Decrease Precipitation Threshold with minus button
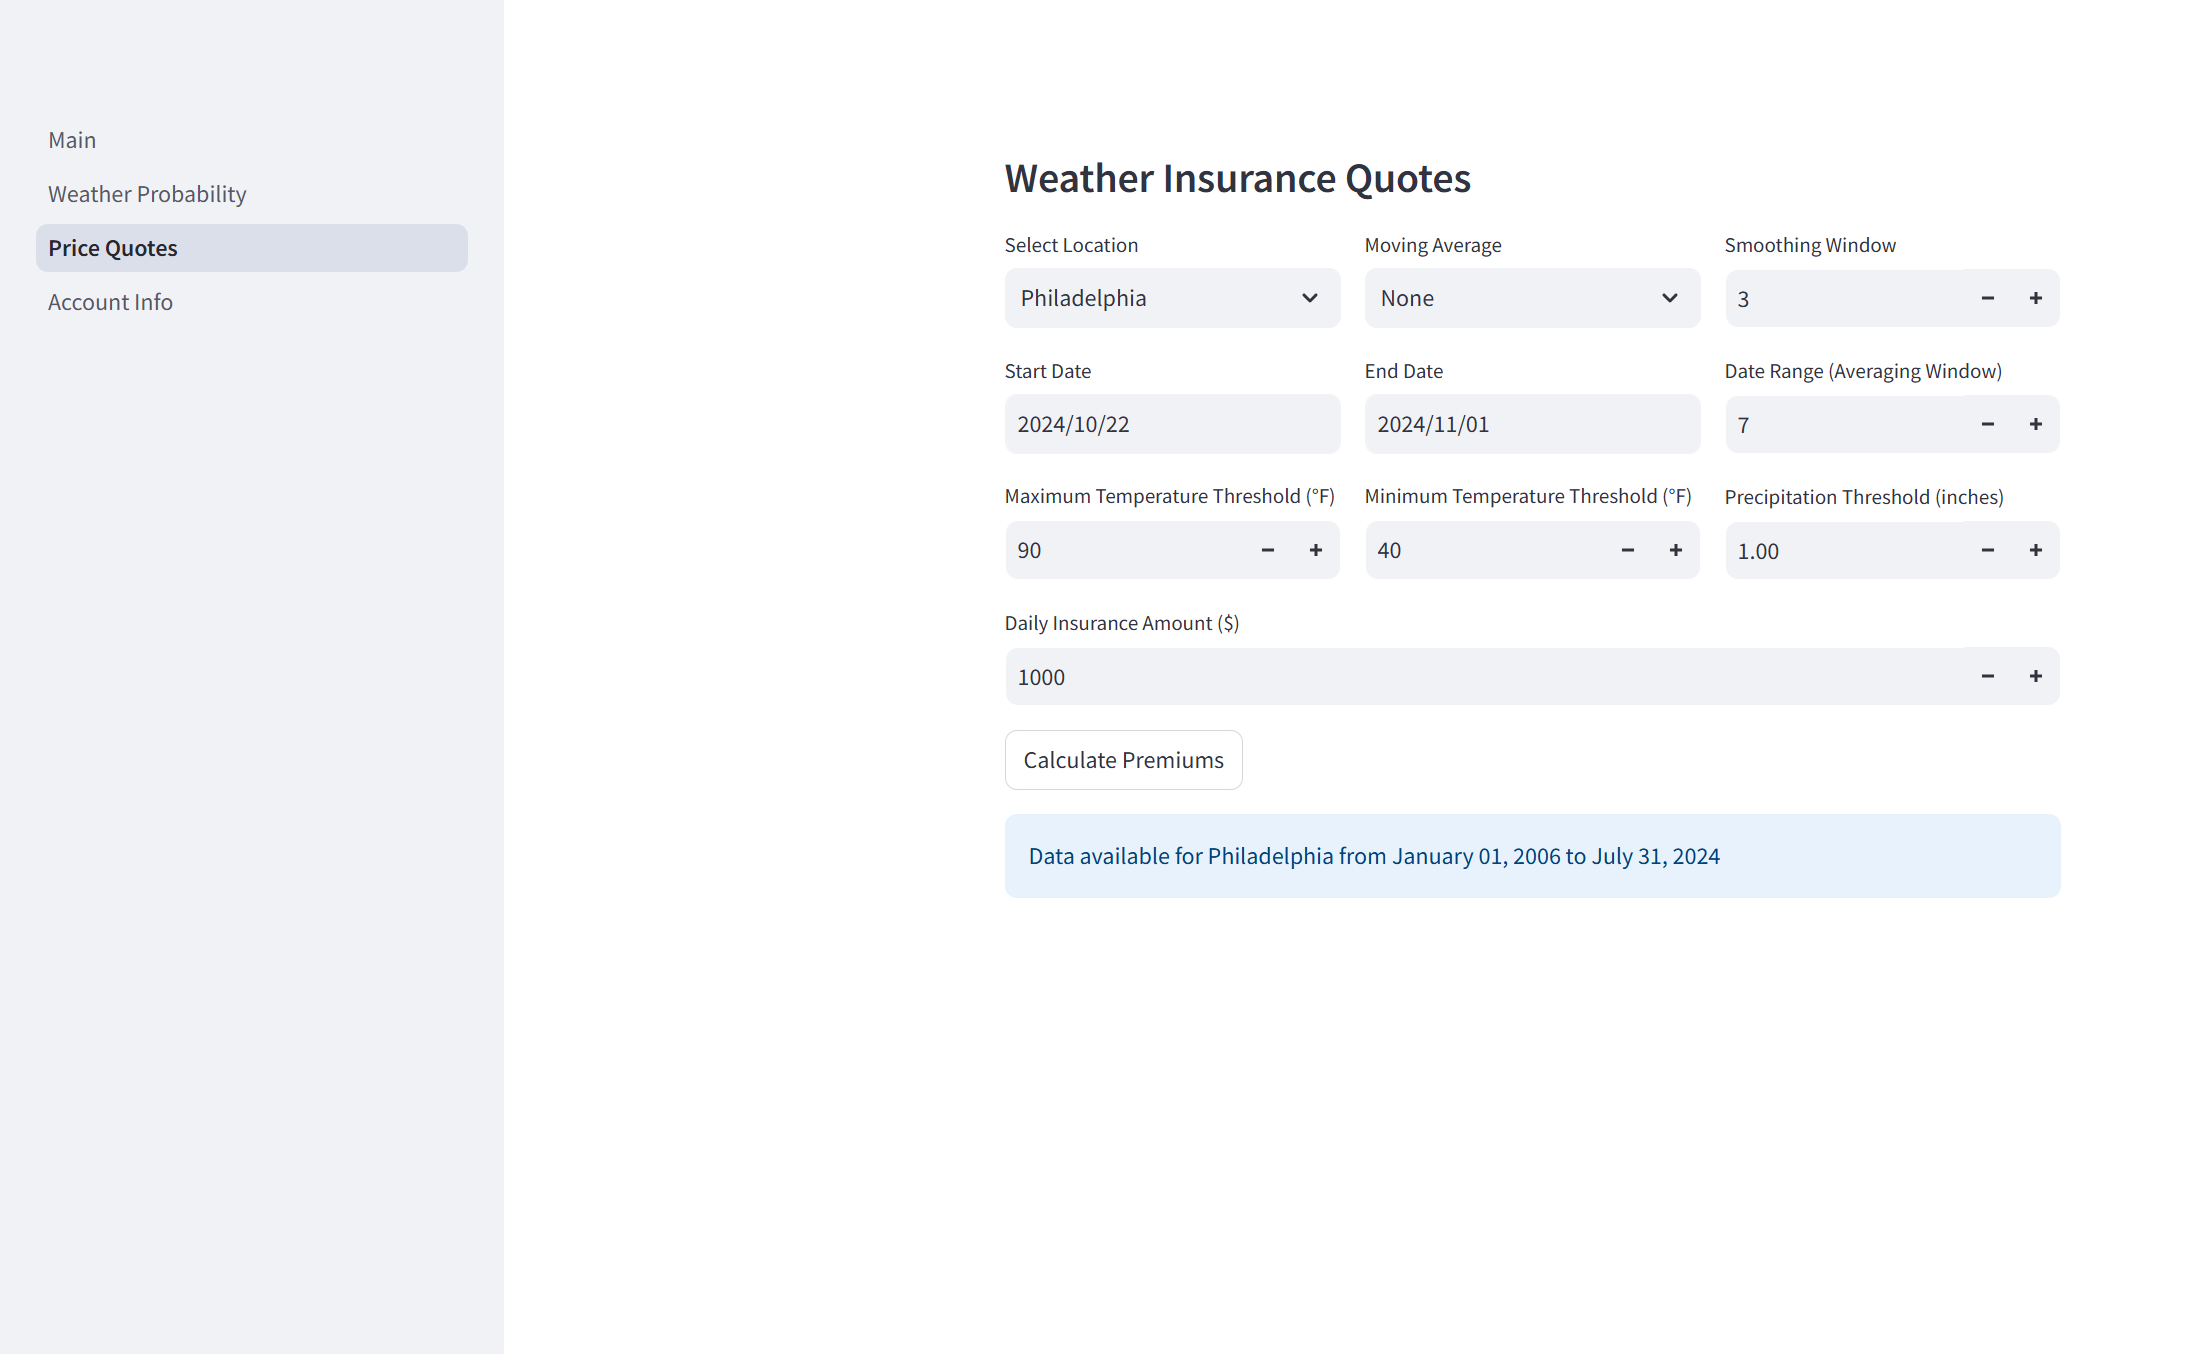Screen dimensions: 2200x1354 1987,550
